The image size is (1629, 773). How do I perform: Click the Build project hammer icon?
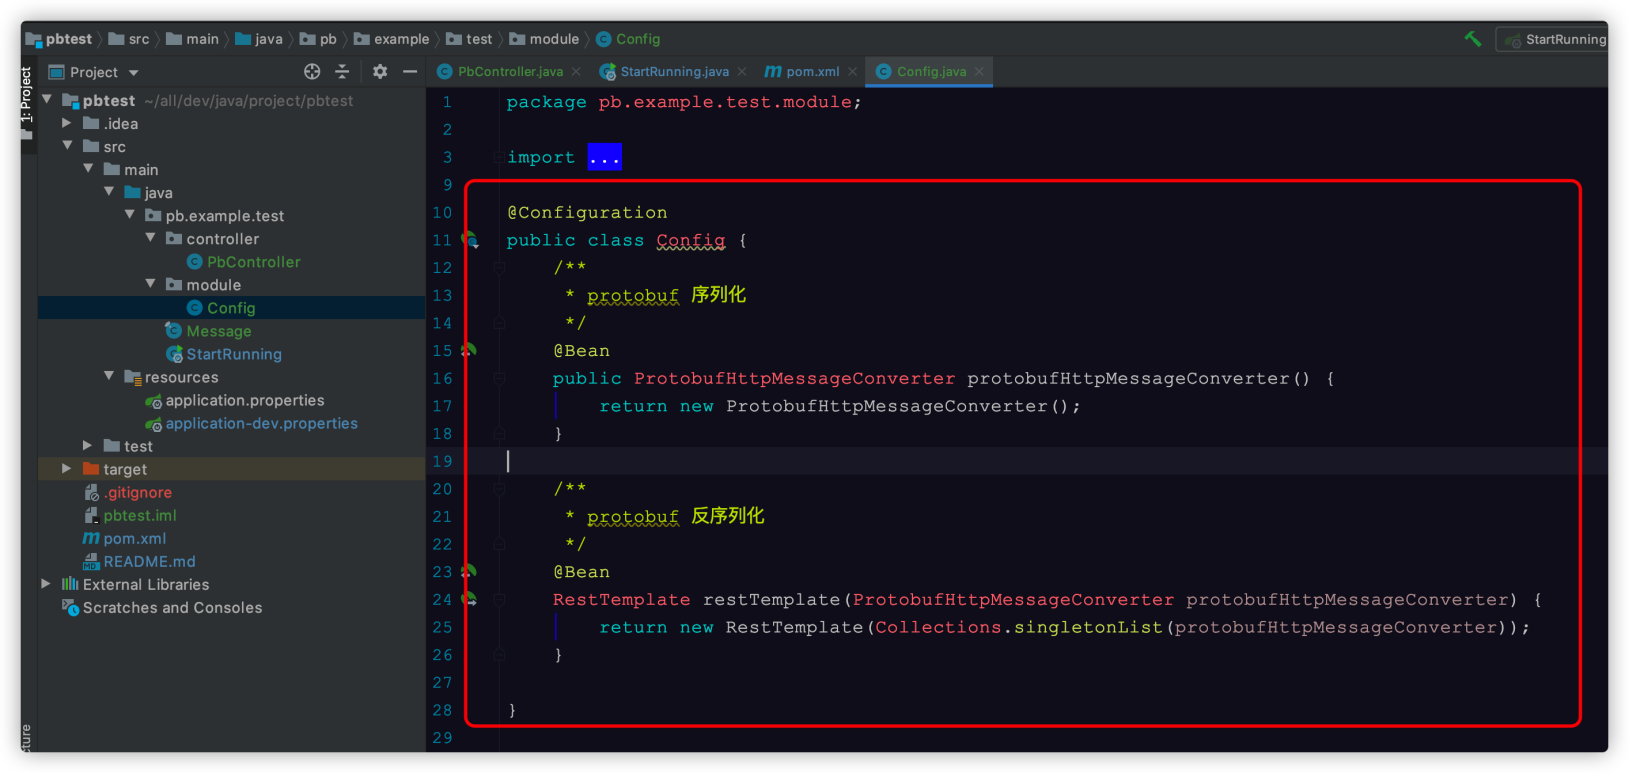coord(1473,39)
